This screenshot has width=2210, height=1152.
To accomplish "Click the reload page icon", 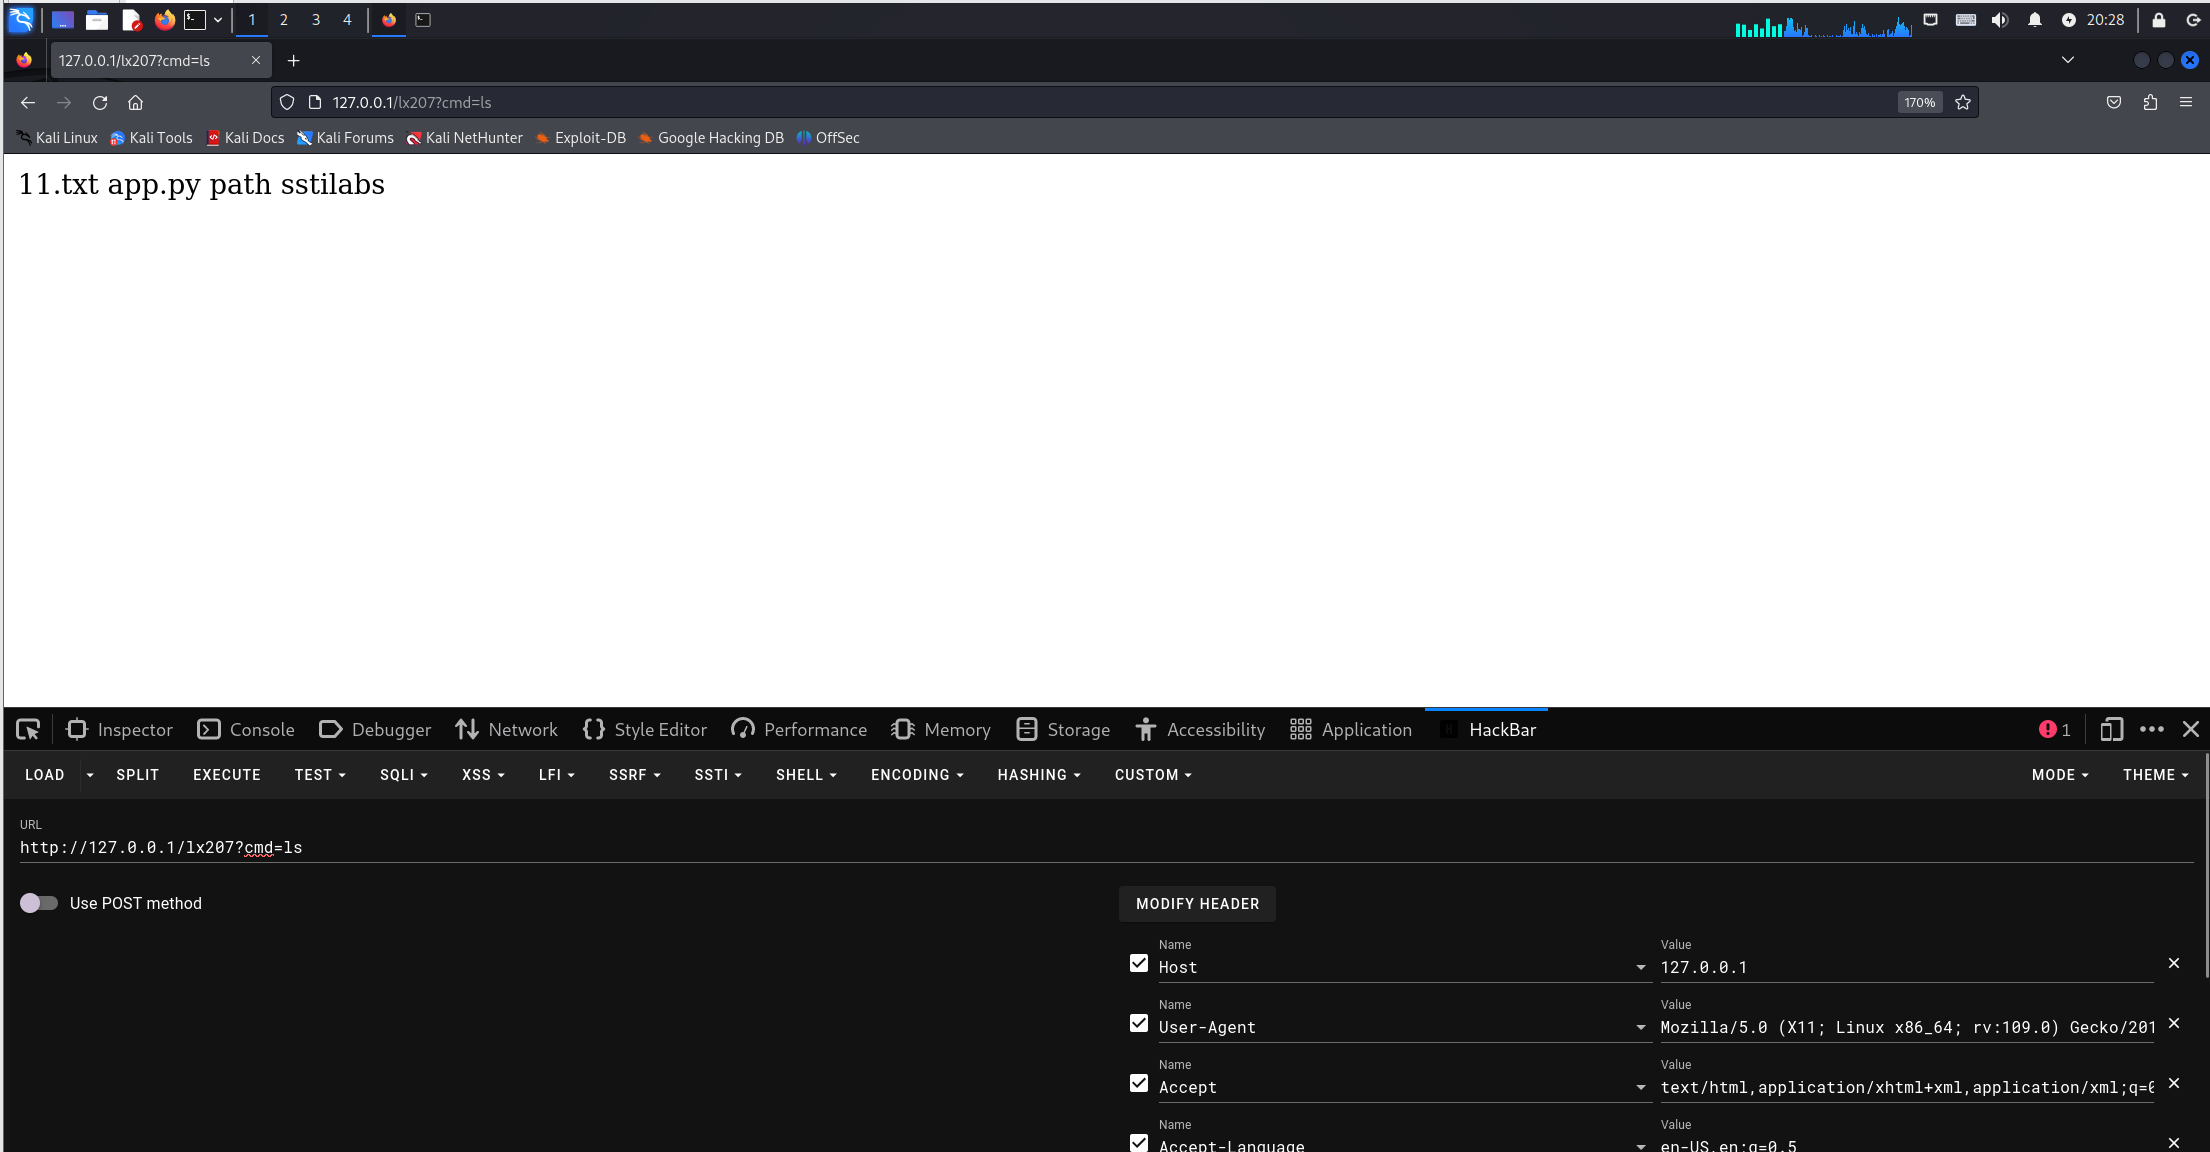I will point(100,102).
